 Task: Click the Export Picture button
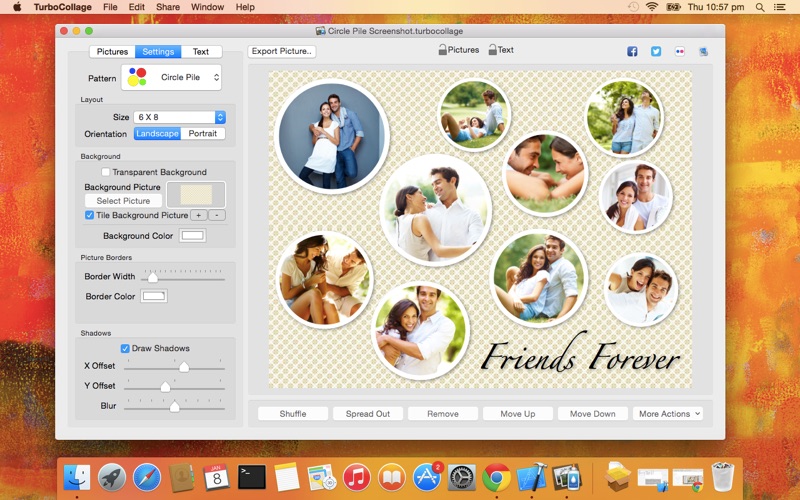[282, 51]
